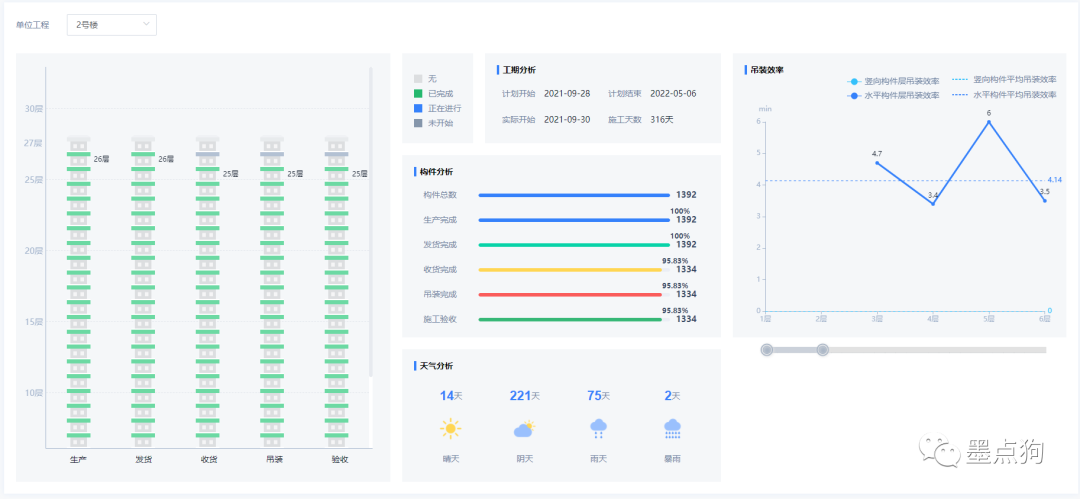Click the rainstorm (暴雨) icon

point(672,429)
